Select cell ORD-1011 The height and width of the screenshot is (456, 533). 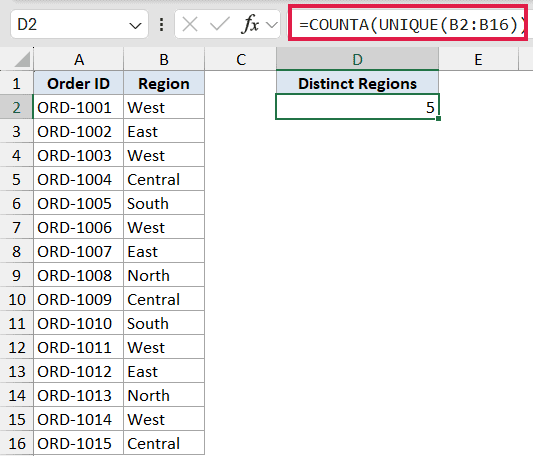79,347
